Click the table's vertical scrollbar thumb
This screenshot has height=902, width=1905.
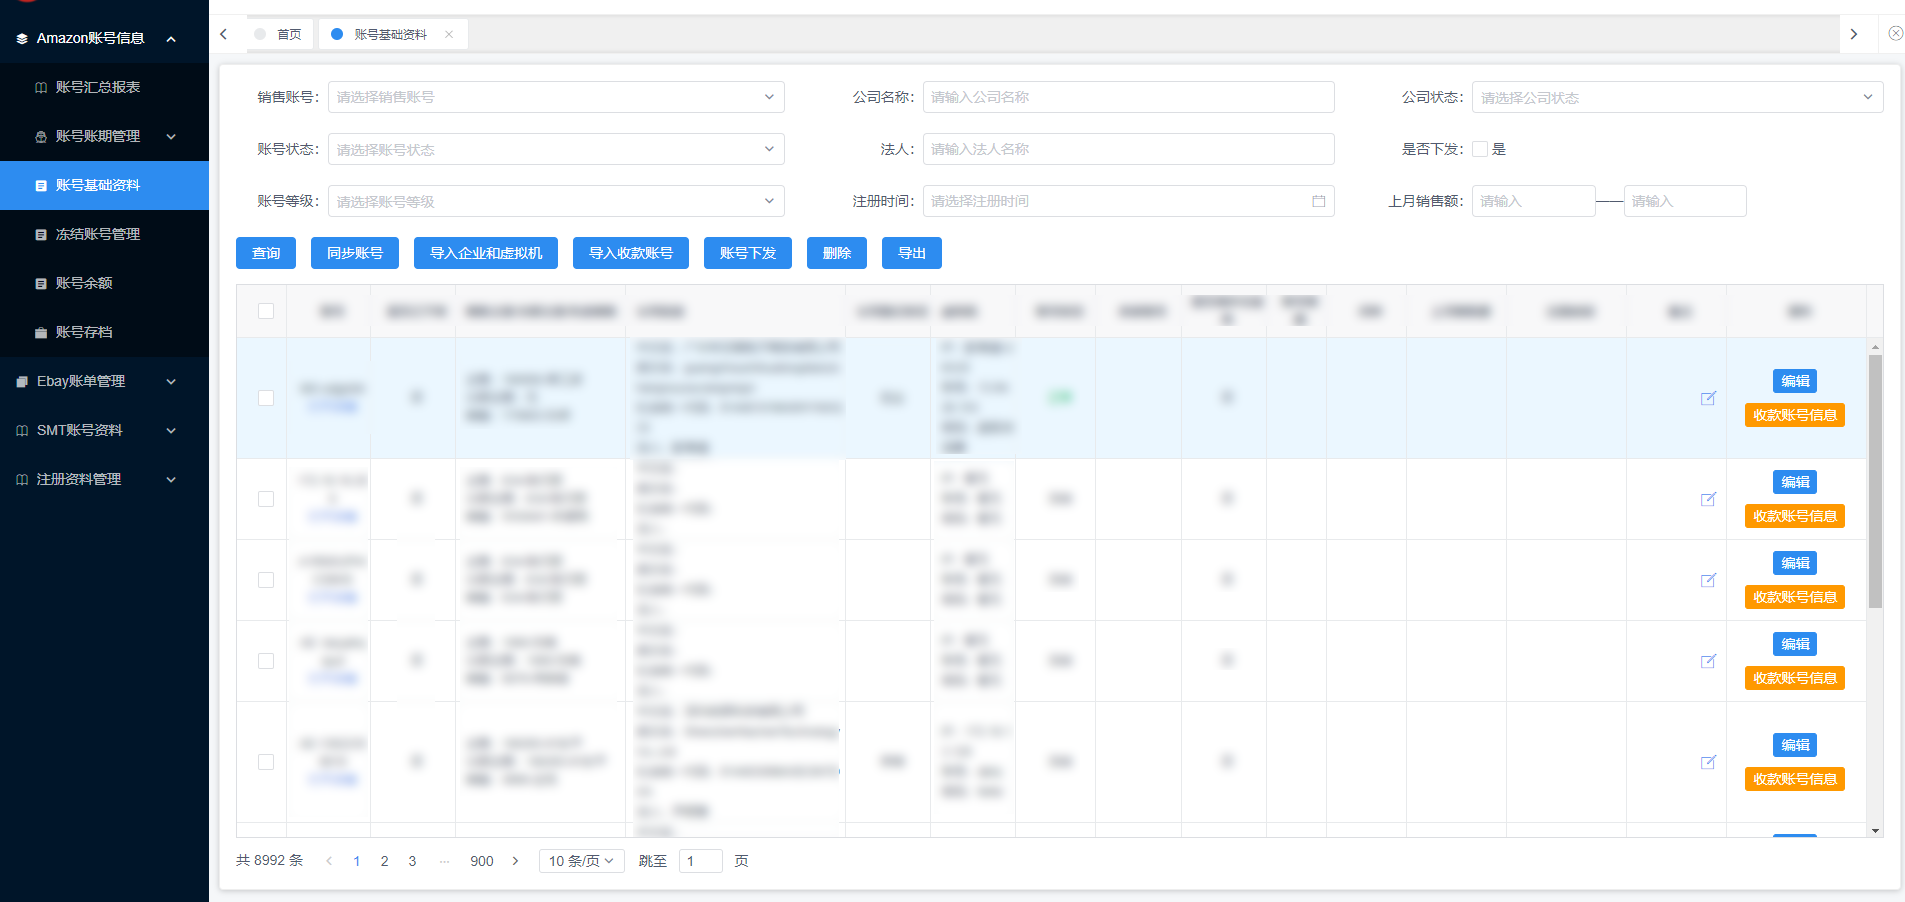click(x=1875, y=480)
